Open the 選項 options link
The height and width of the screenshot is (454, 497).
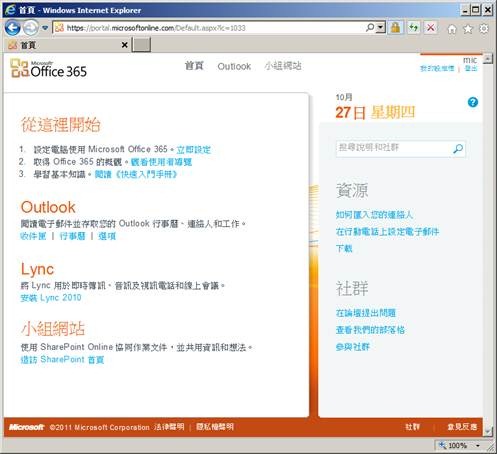point(107,236)
